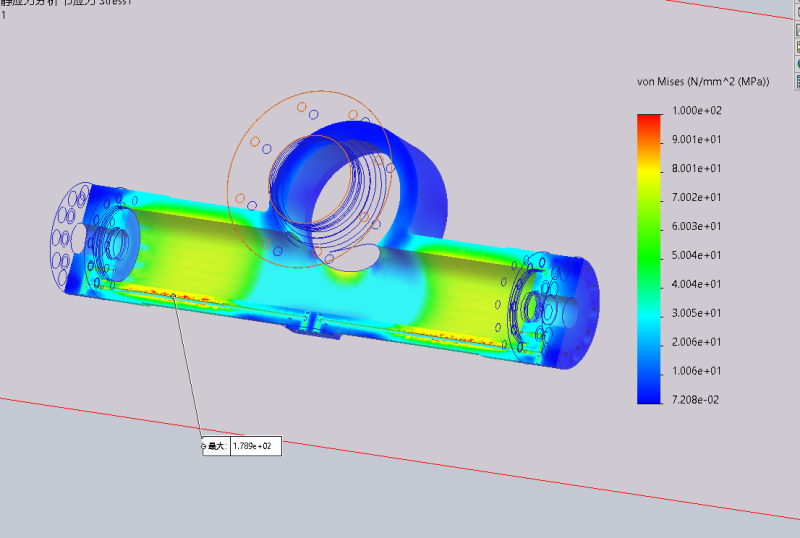Open the yellow folder File Explorer pane icon
This screenshot has height=538, width=800.
(x=796, y=46)
